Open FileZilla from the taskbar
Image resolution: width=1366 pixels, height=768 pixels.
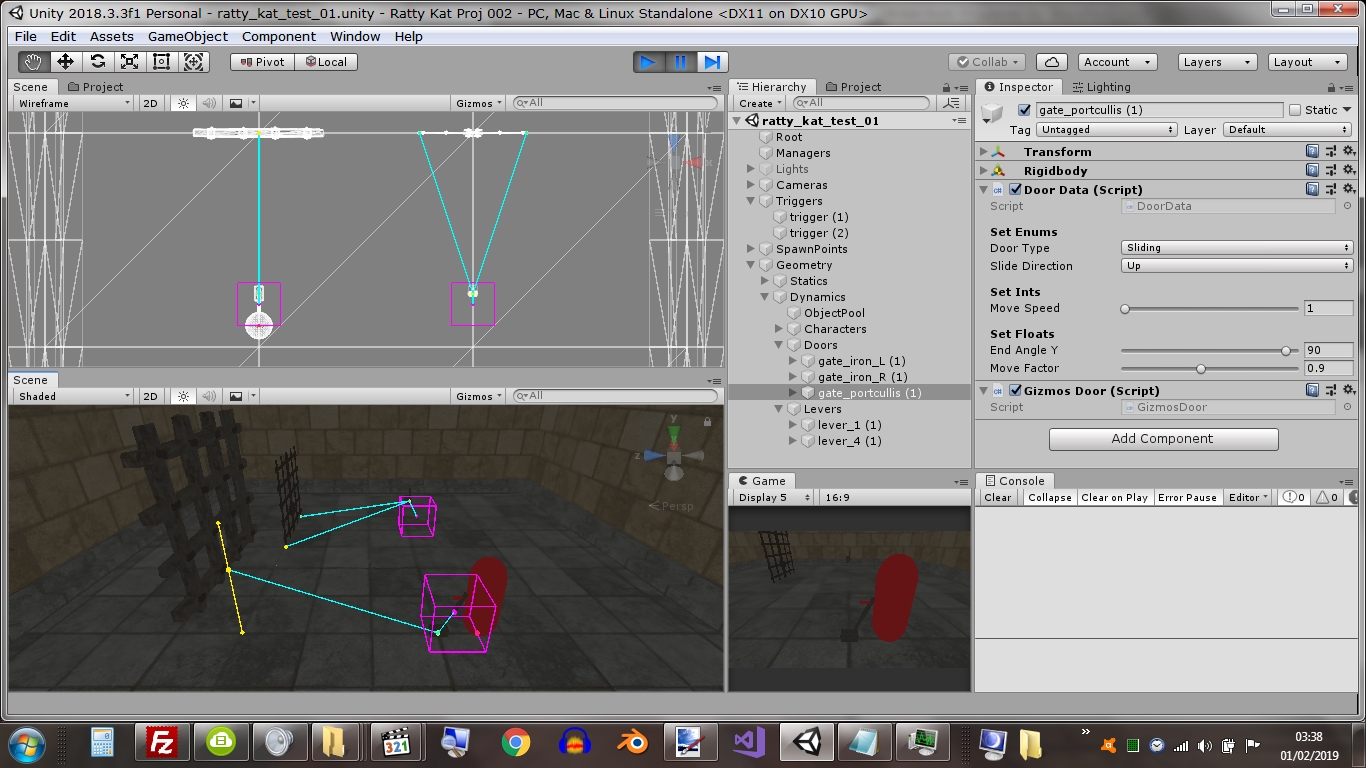click(x=161, y=743)
